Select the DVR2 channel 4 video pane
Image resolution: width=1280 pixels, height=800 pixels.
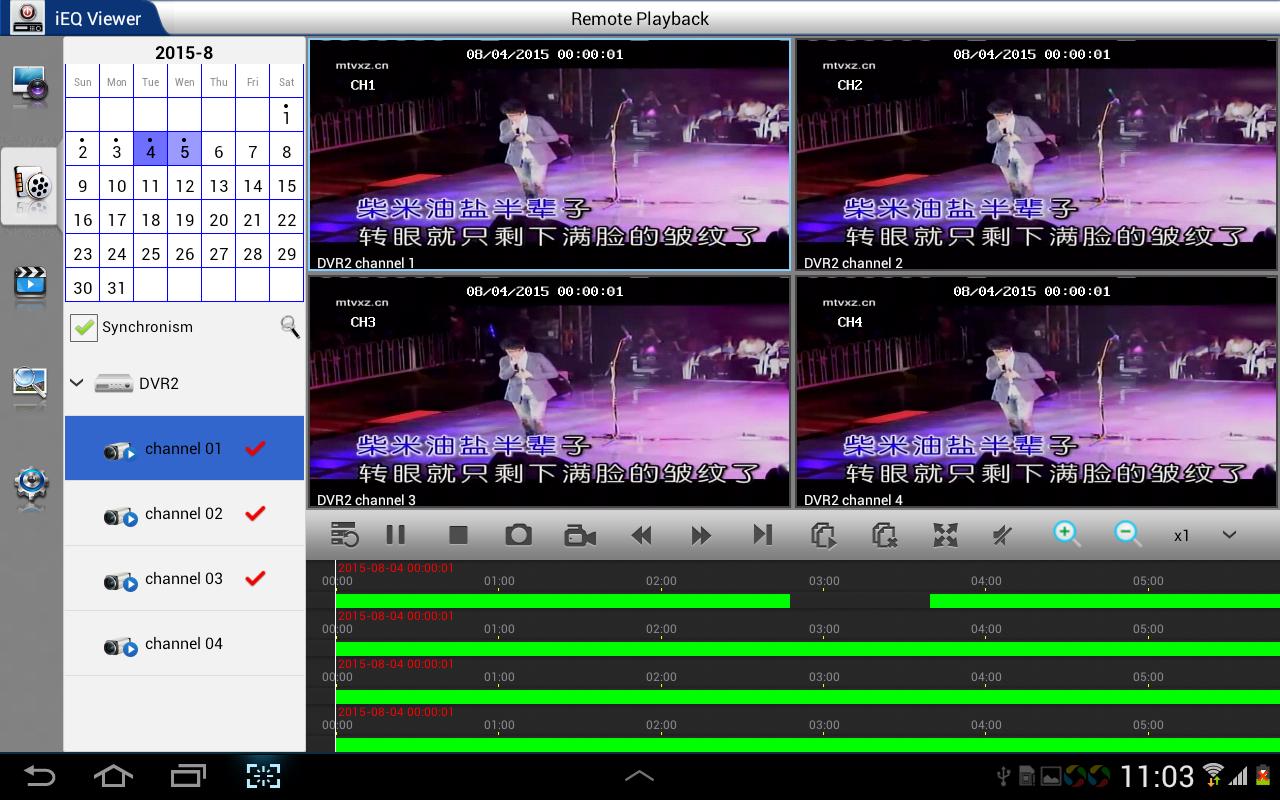coord(1037,392)
